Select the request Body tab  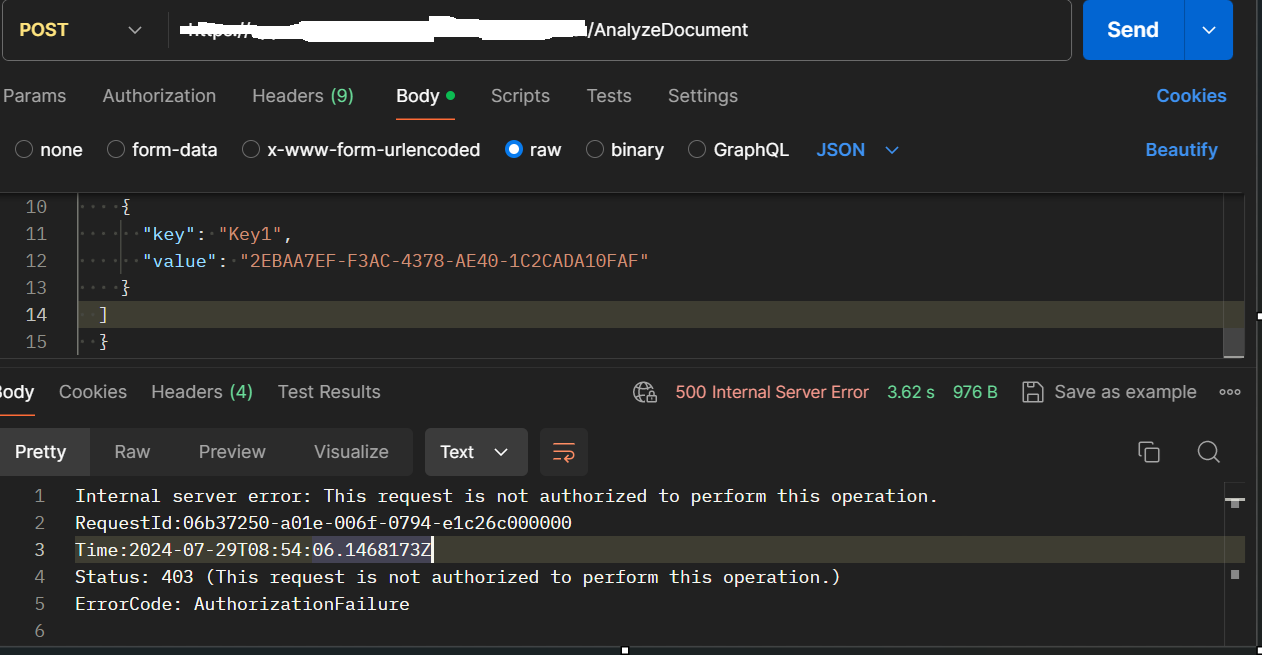pos(425,96)
